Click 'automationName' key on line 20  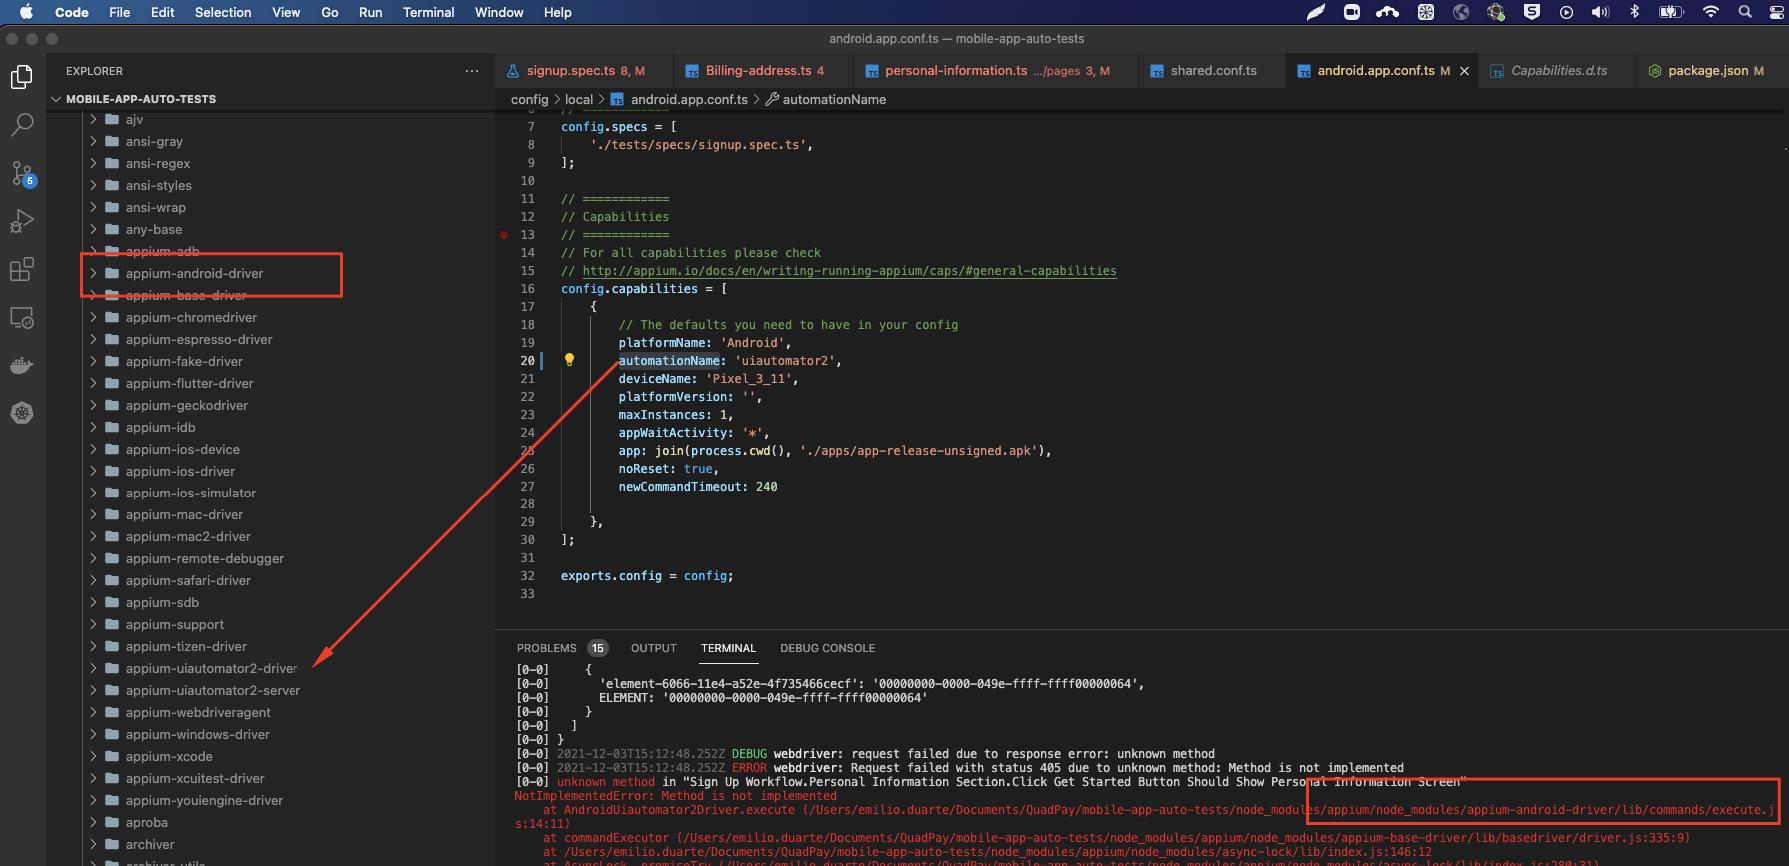(x=669, y=361)
